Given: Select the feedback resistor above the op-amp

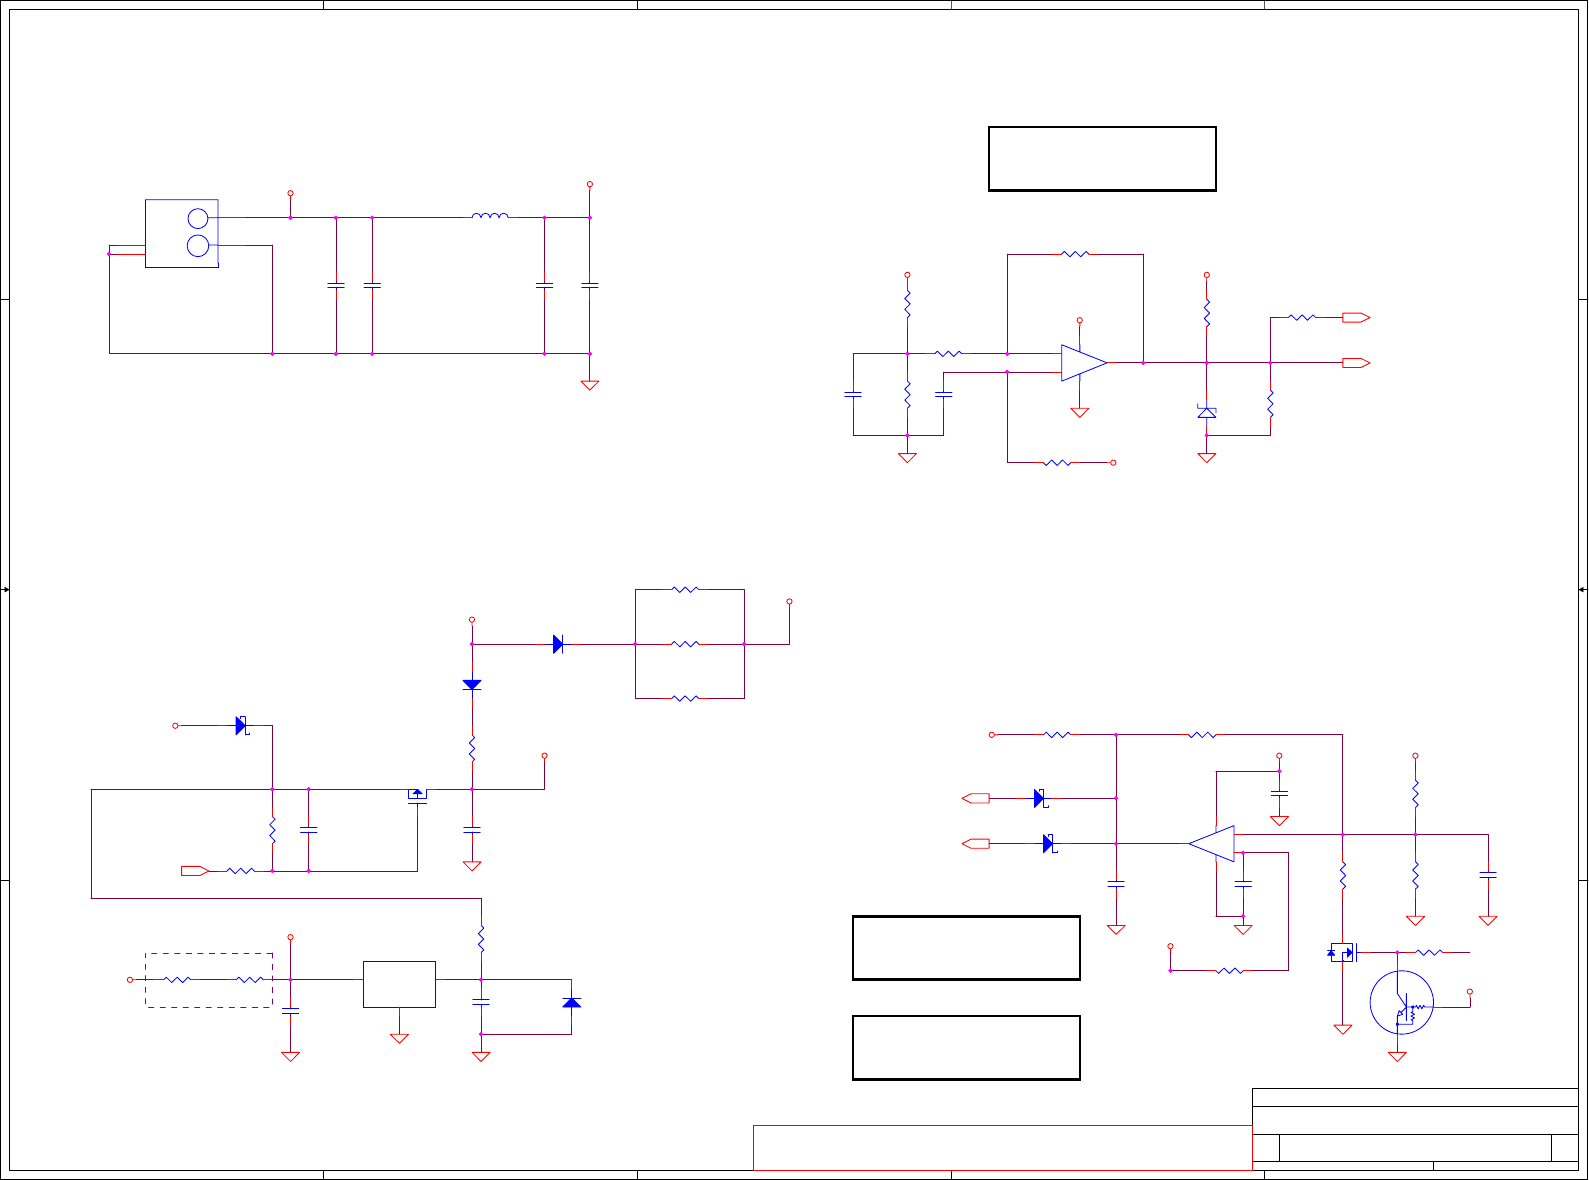Looking at the screenshot, I should [x=1075, y=254].
